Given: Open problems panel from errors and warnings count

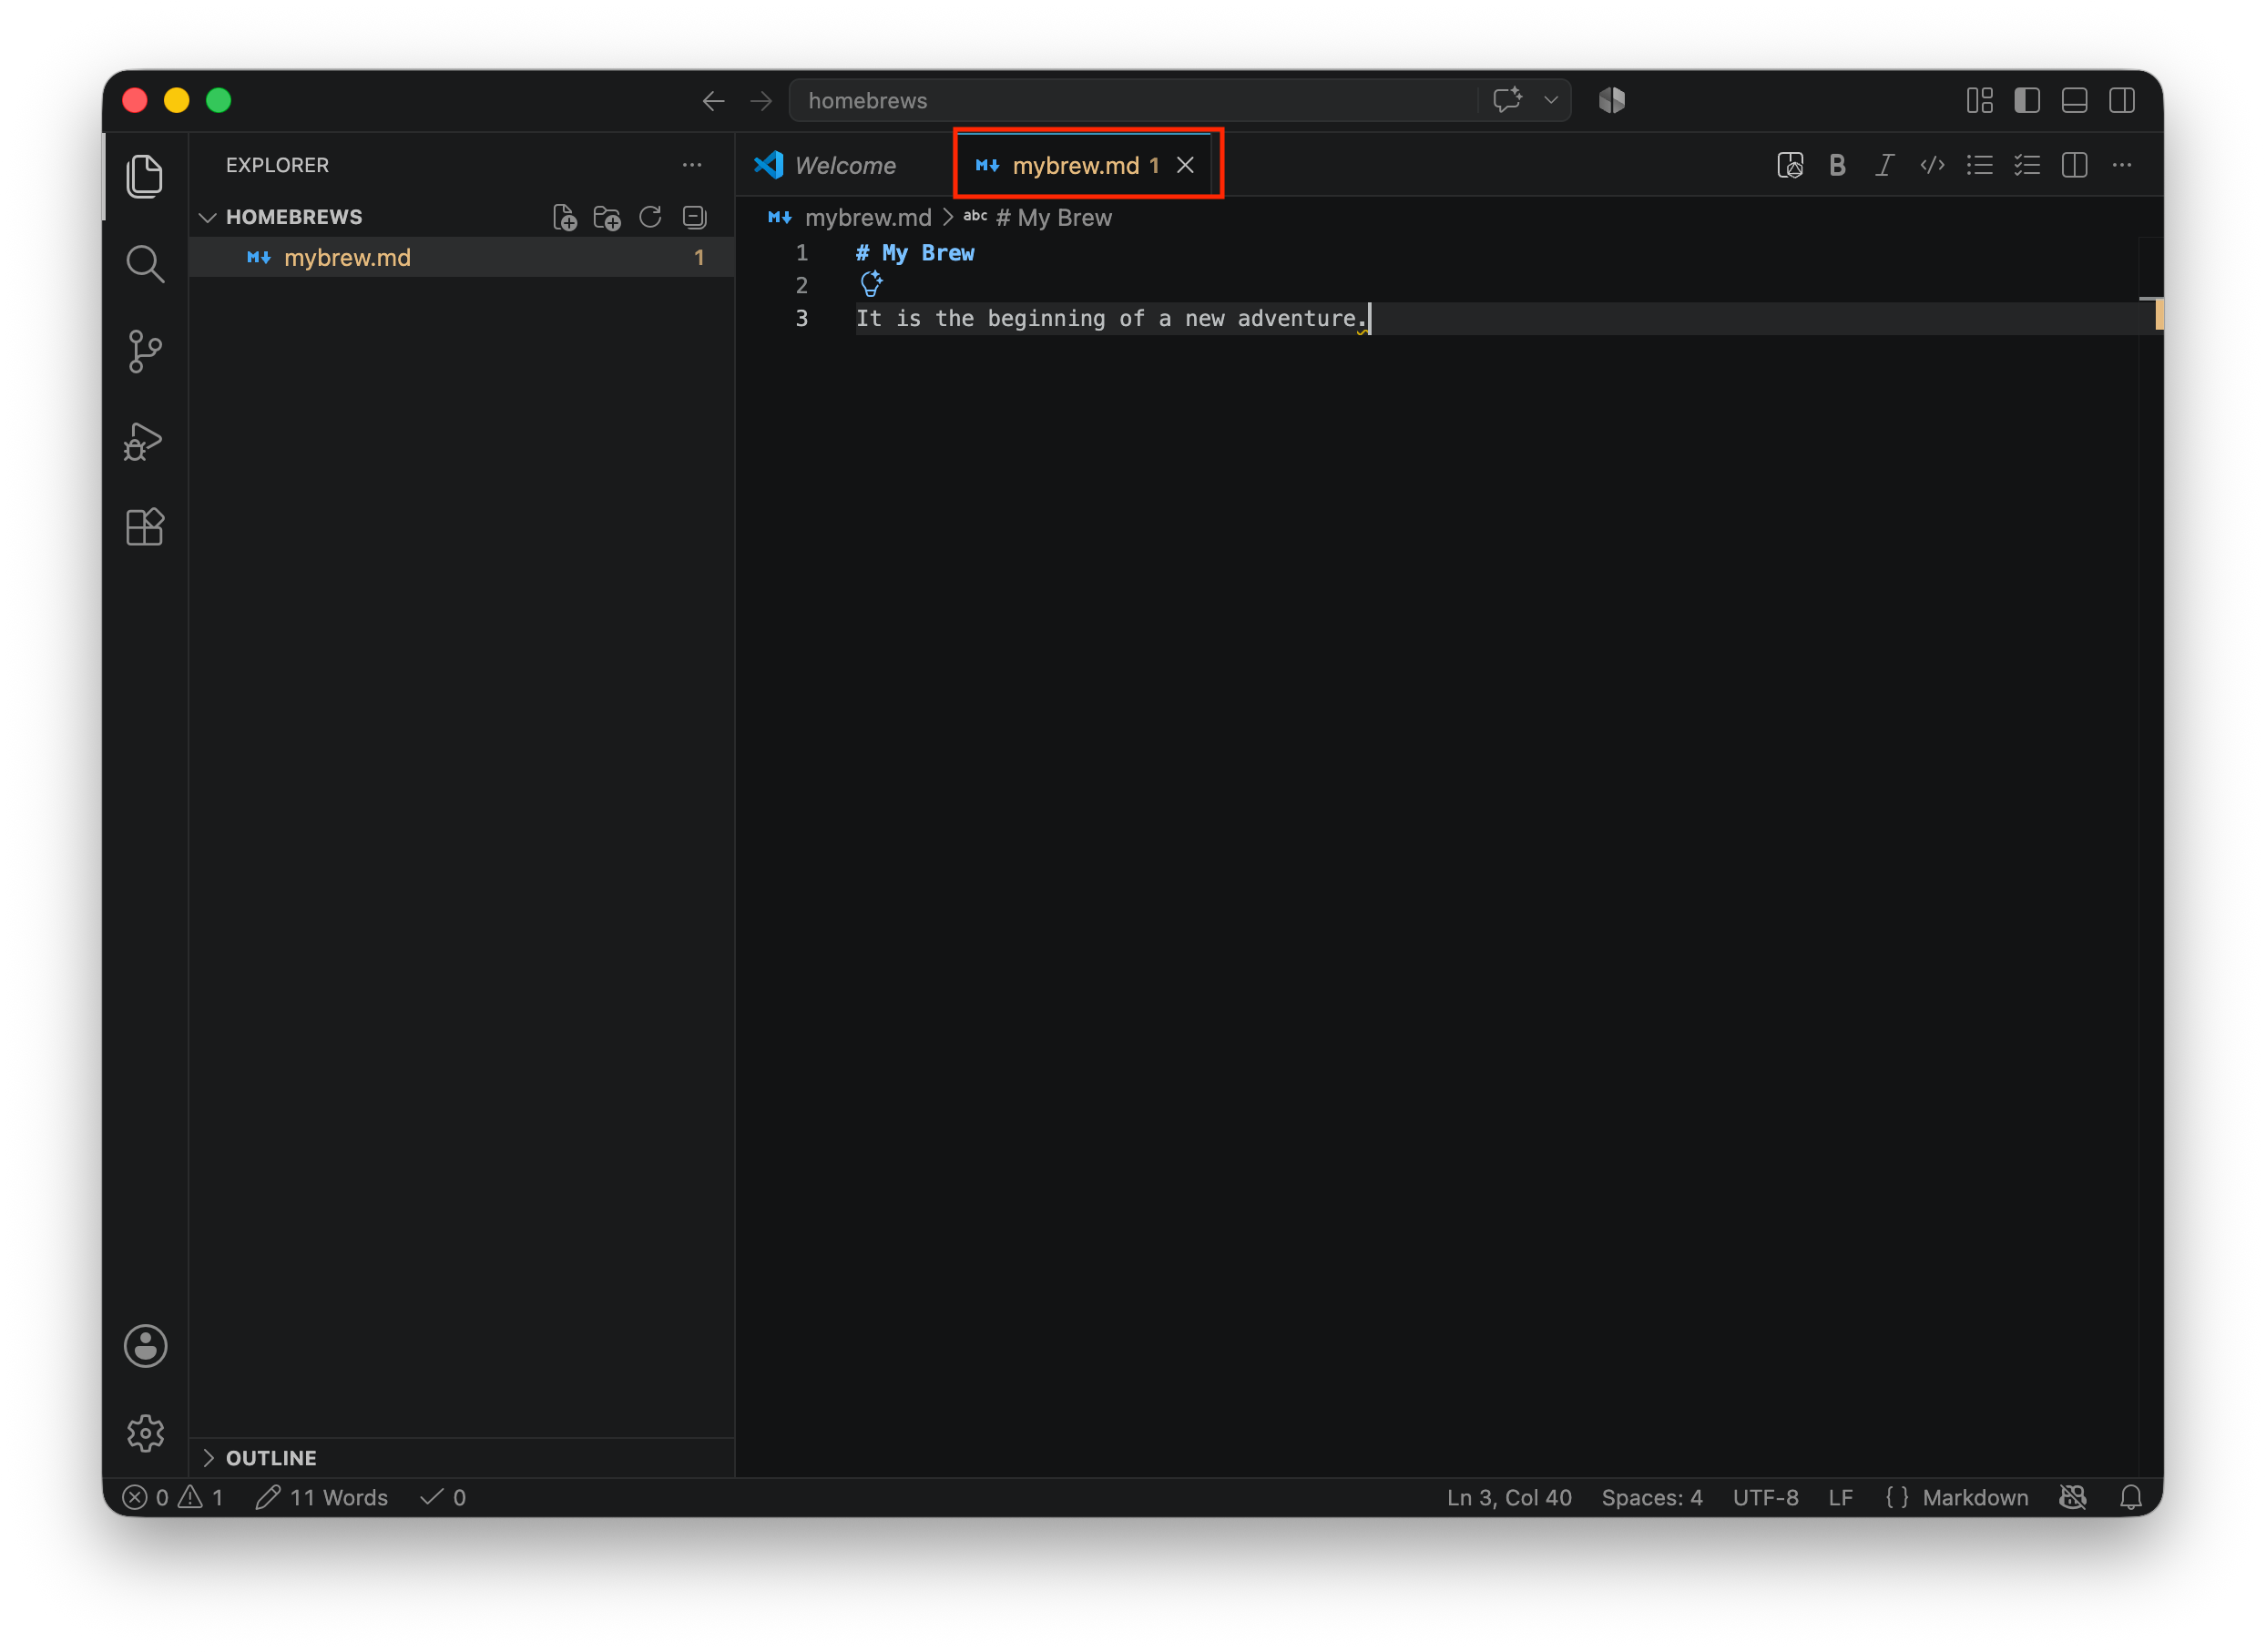Looking at the screenshot, I should [173, 1498].
